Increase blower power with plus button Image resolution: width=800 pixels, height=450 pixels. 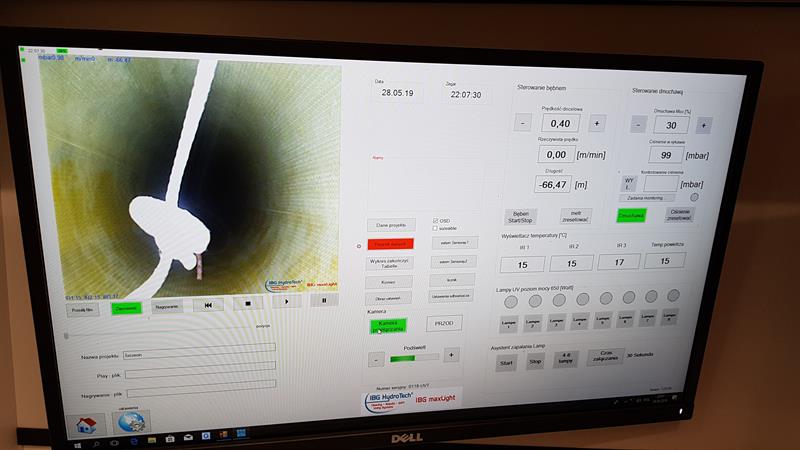704,125
